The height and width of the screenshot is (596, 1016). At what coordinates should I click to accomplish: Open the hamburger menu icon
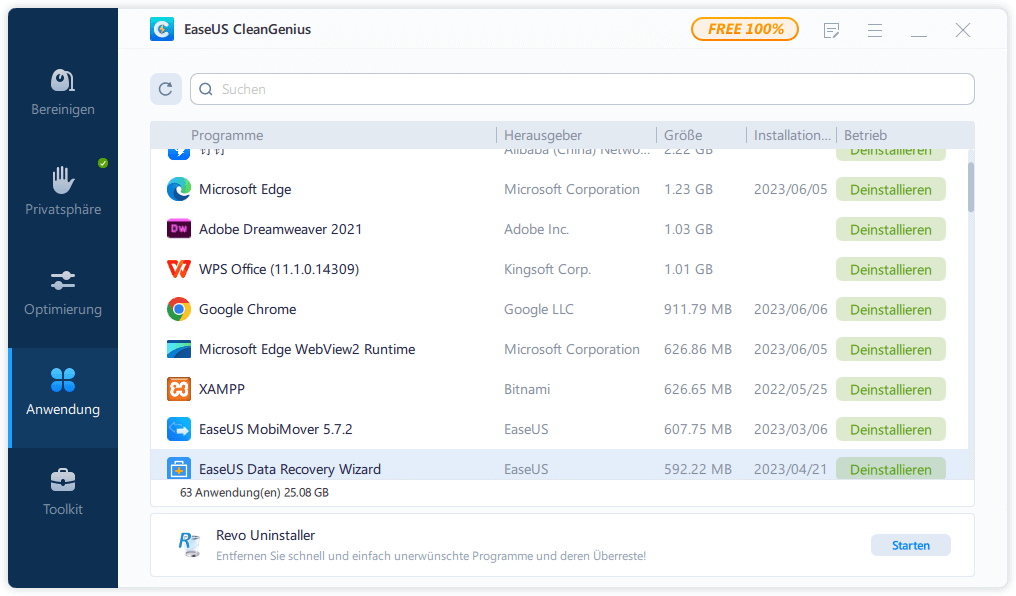click(x=875, y=30)
